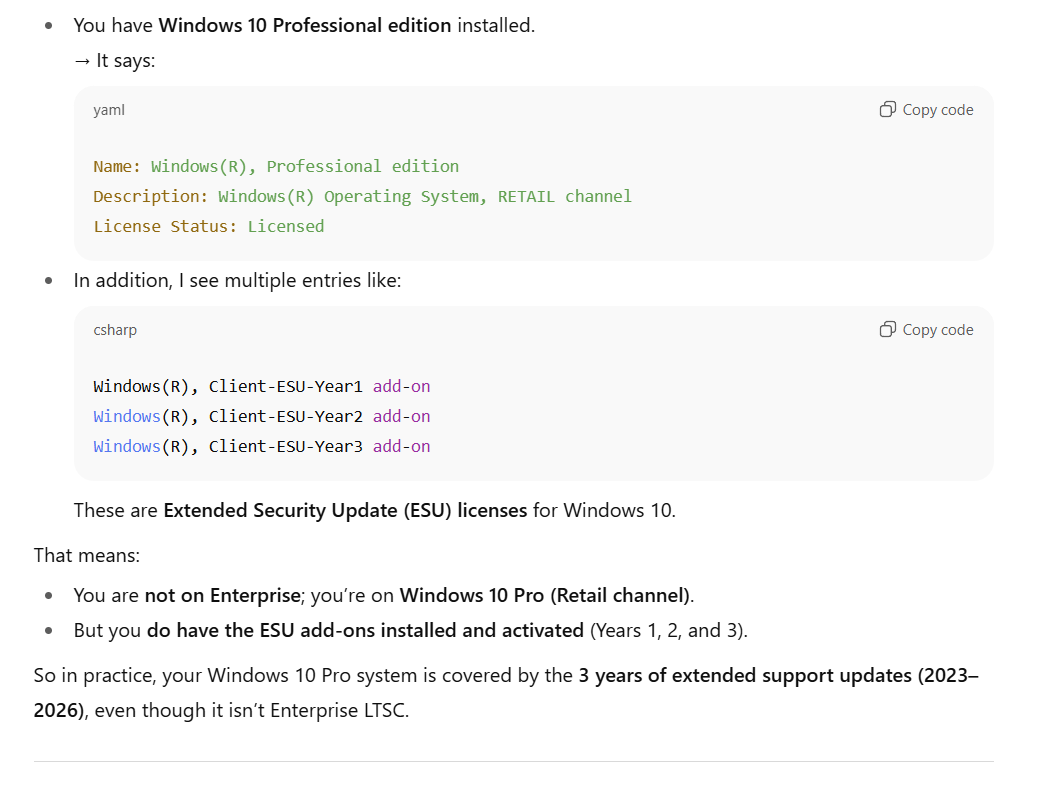The image size is (1052, 787).
Task: Click the 'Description: Windows(R) Operating System' line
Action: [x=362, y=197]
